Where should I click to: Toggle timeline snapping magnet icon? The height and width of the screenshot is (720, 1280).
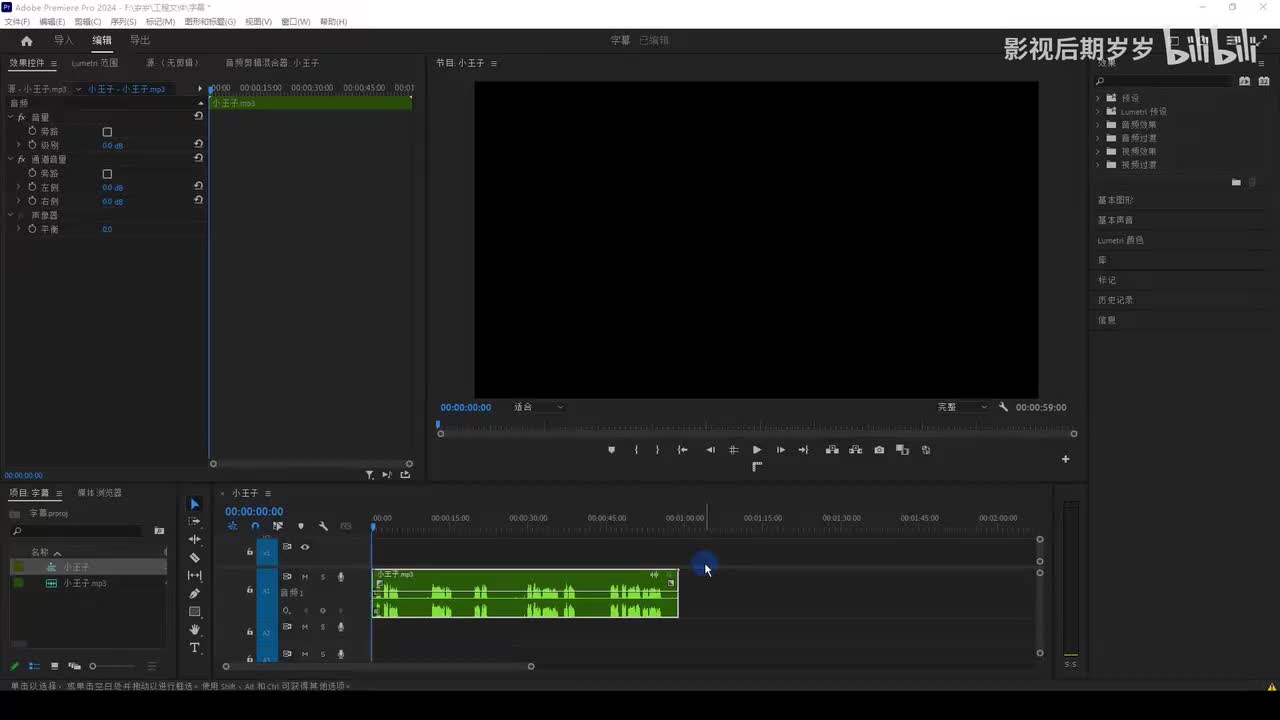click(x=255, y=526)
